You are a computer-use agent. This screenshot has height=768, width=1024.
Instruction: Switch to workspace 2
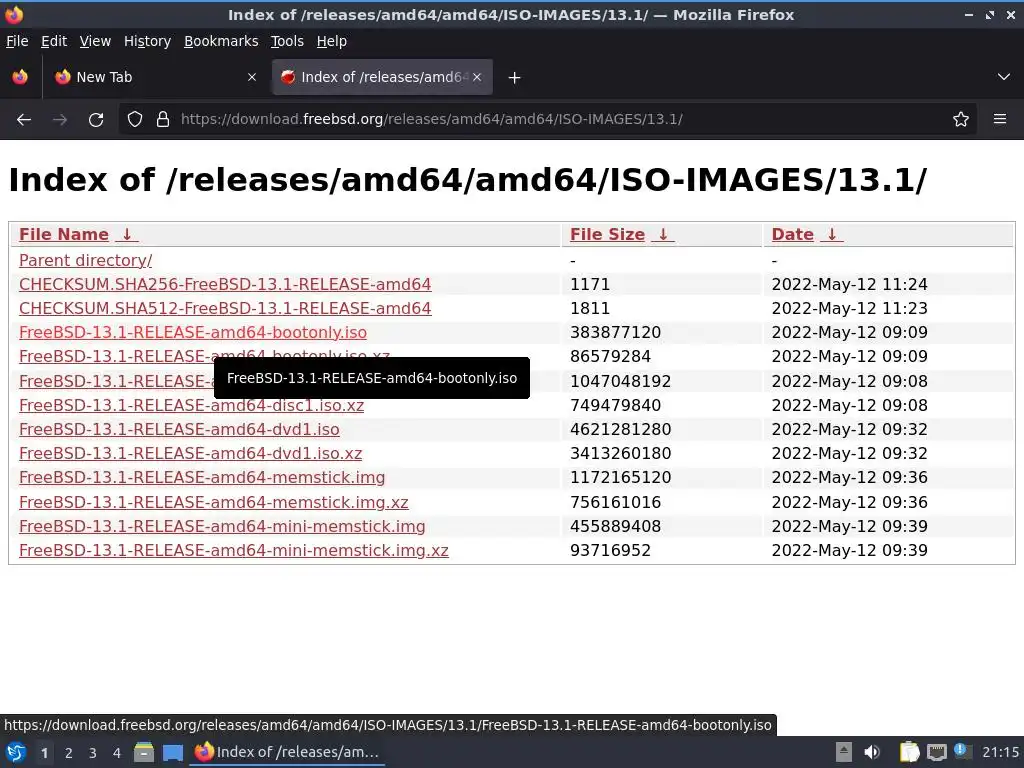pyautogui.click(x=69, y=753)
